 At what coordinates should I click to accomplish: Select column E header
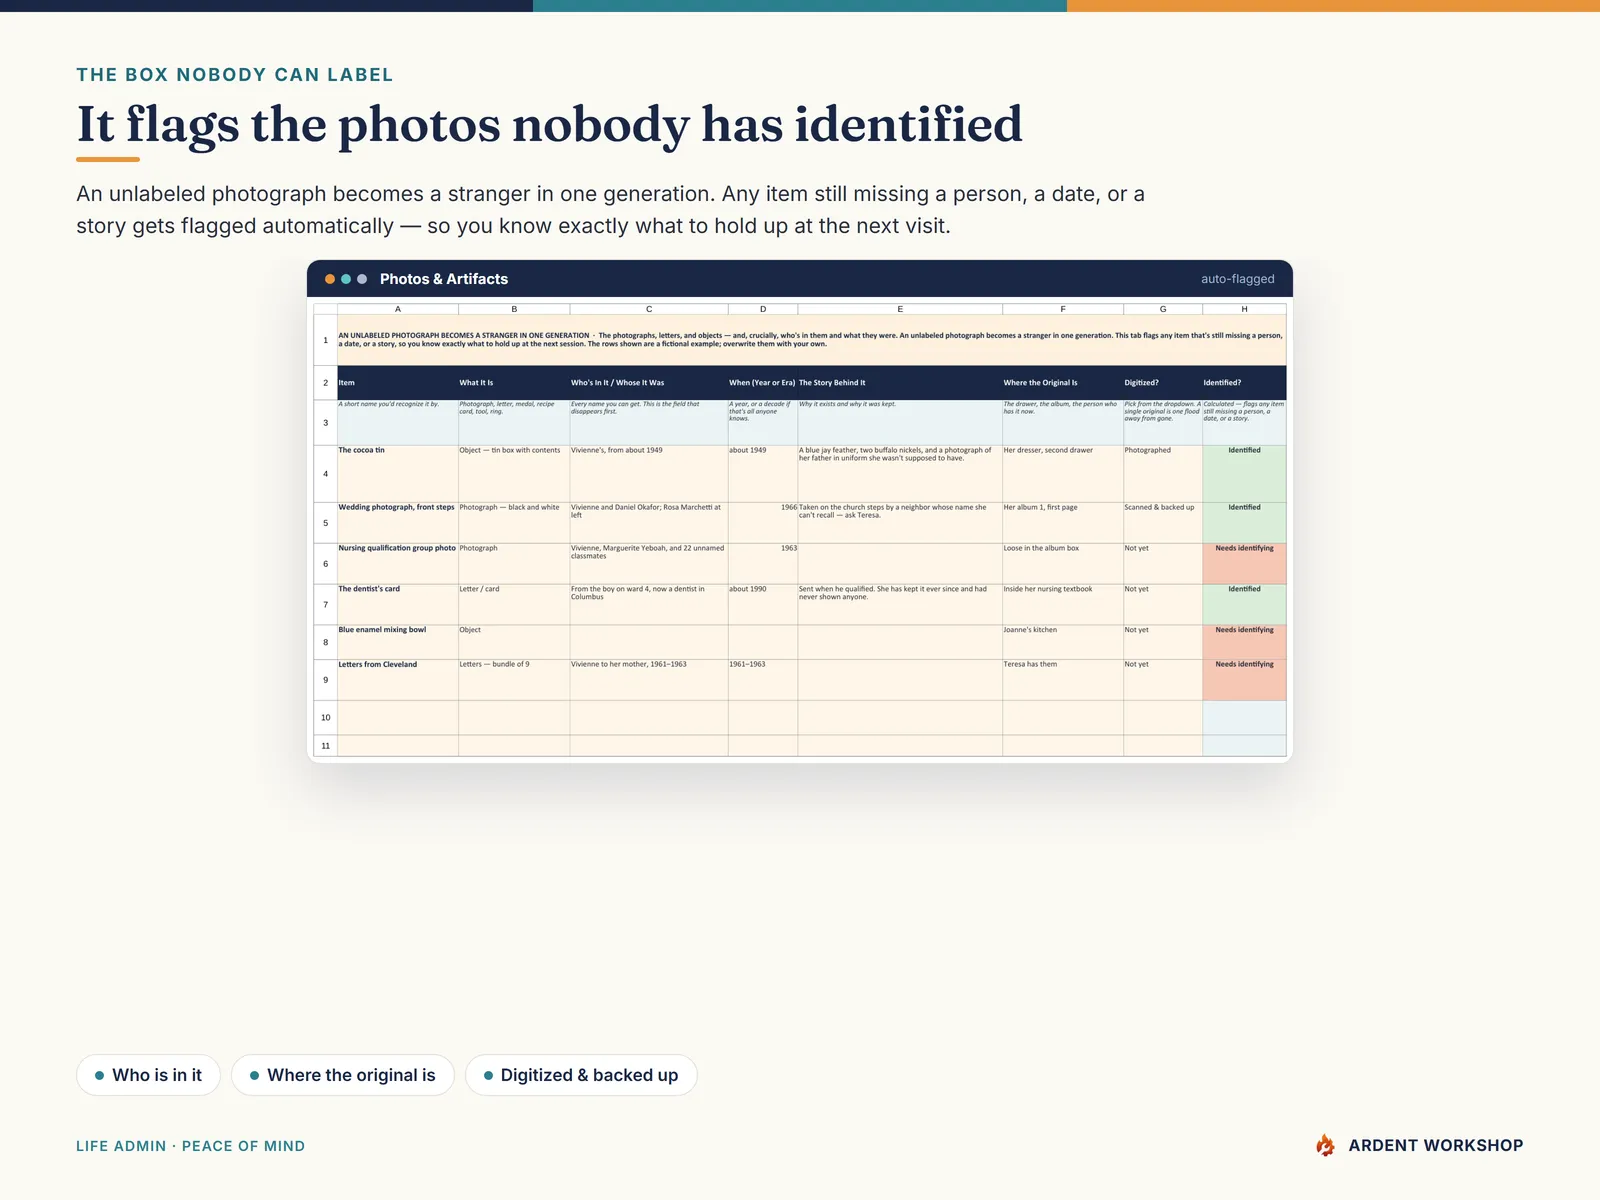[x=900, y=309]
